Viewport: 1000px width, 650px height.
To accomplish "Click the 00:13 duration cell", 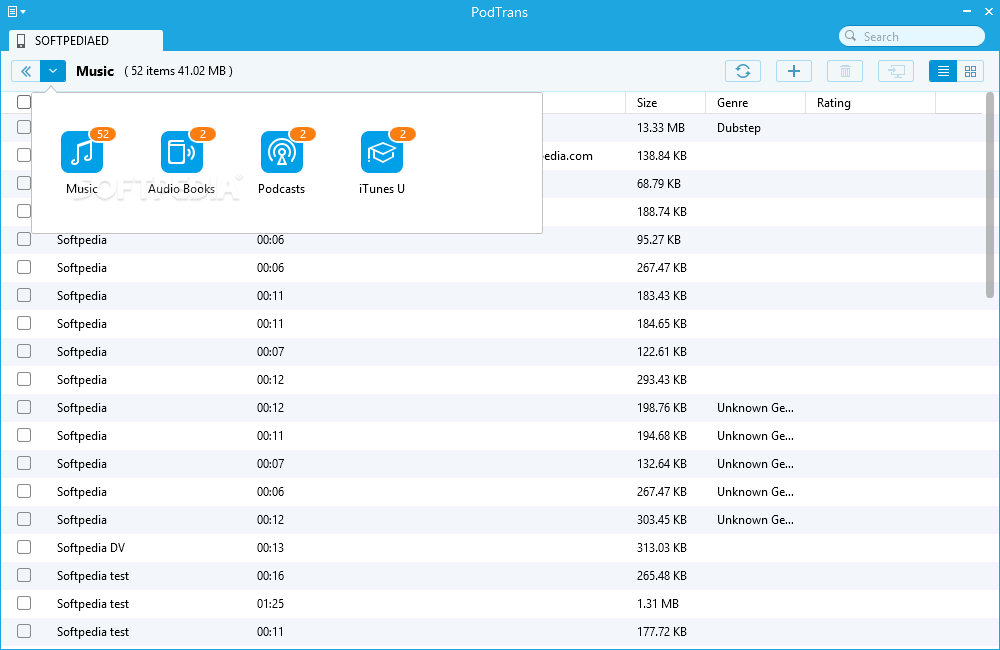I will 270,548.
